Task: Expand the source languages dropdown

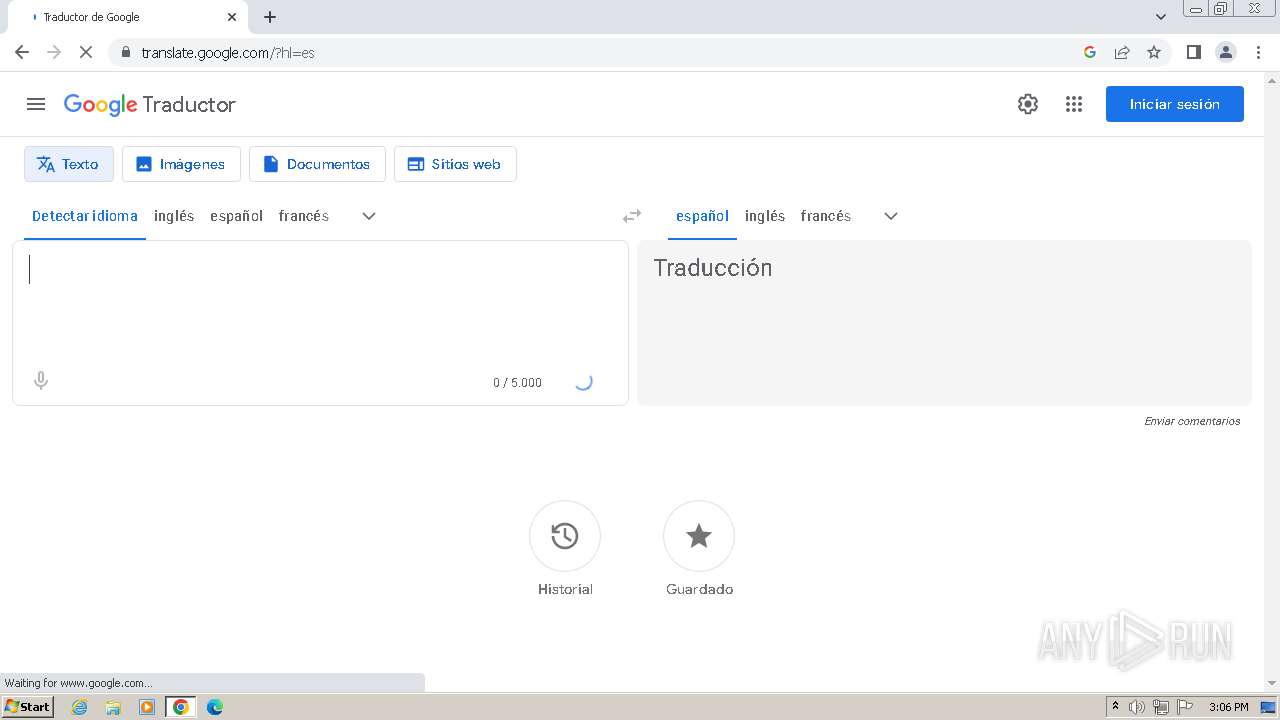Action: coord(369,216)
